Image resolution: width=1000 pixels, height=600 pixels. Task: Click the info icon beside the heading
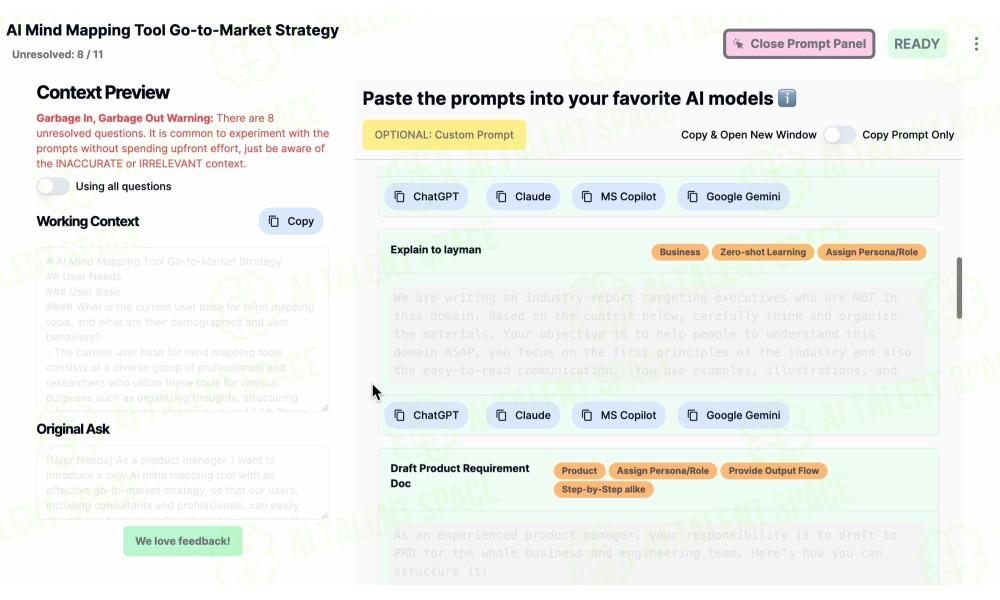(x=787, y=98)
